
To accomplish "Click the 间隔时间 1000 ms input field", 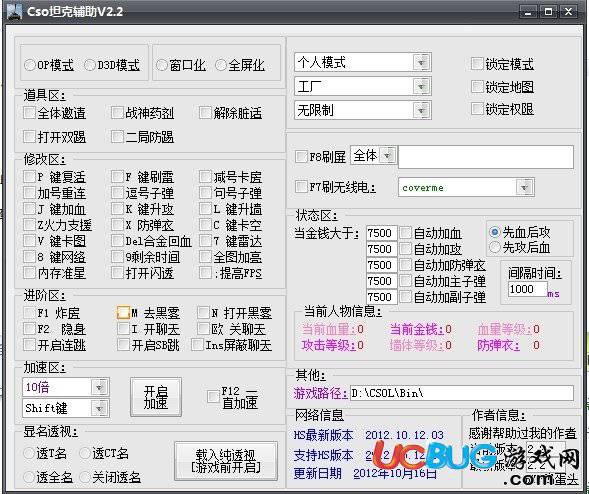I will [x=527, y=289].
